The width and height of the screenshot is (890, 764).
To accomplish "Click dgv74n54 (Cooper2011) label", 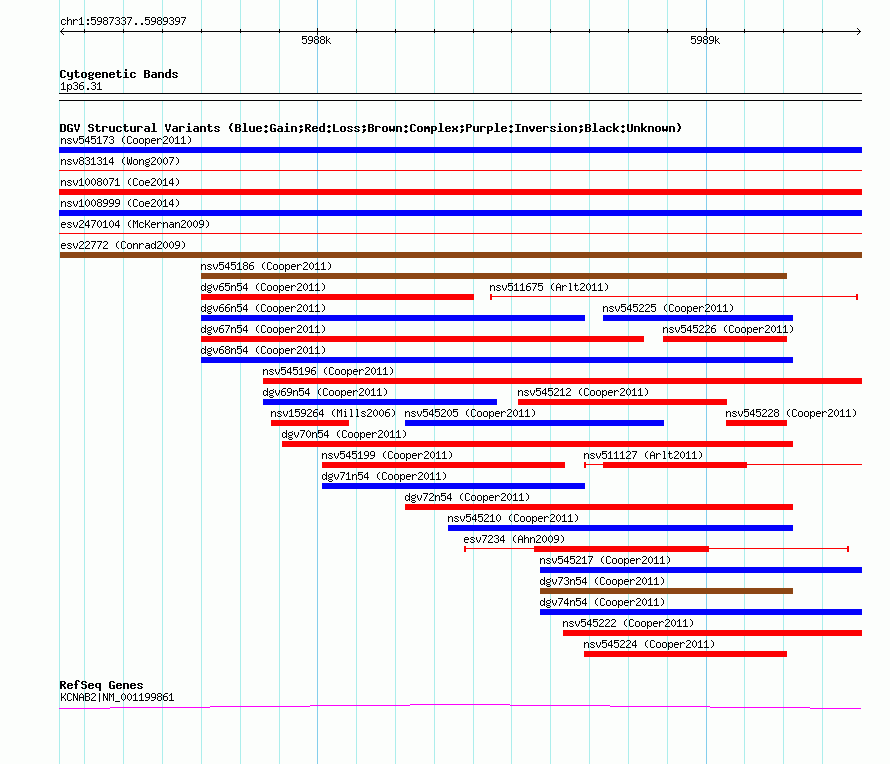I will coord(602,602).
